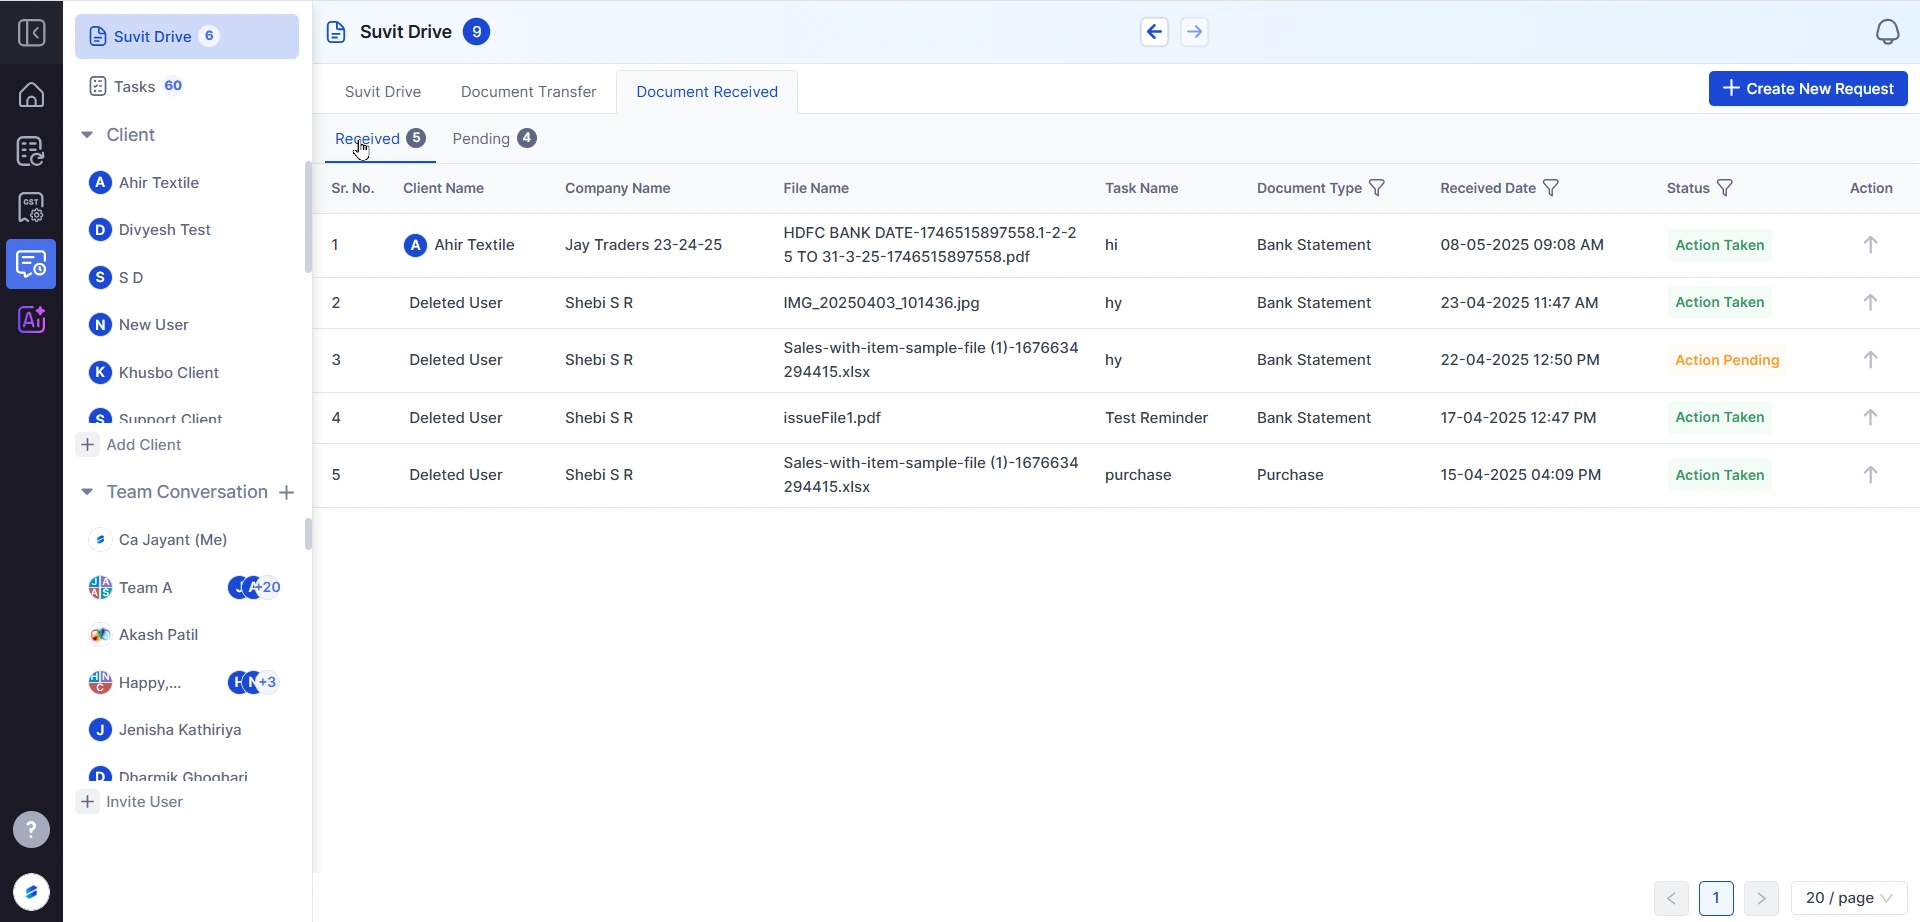Add a new team conversation plus icon
Viewport: 1920px width, 922px height.
coord(287,492)
